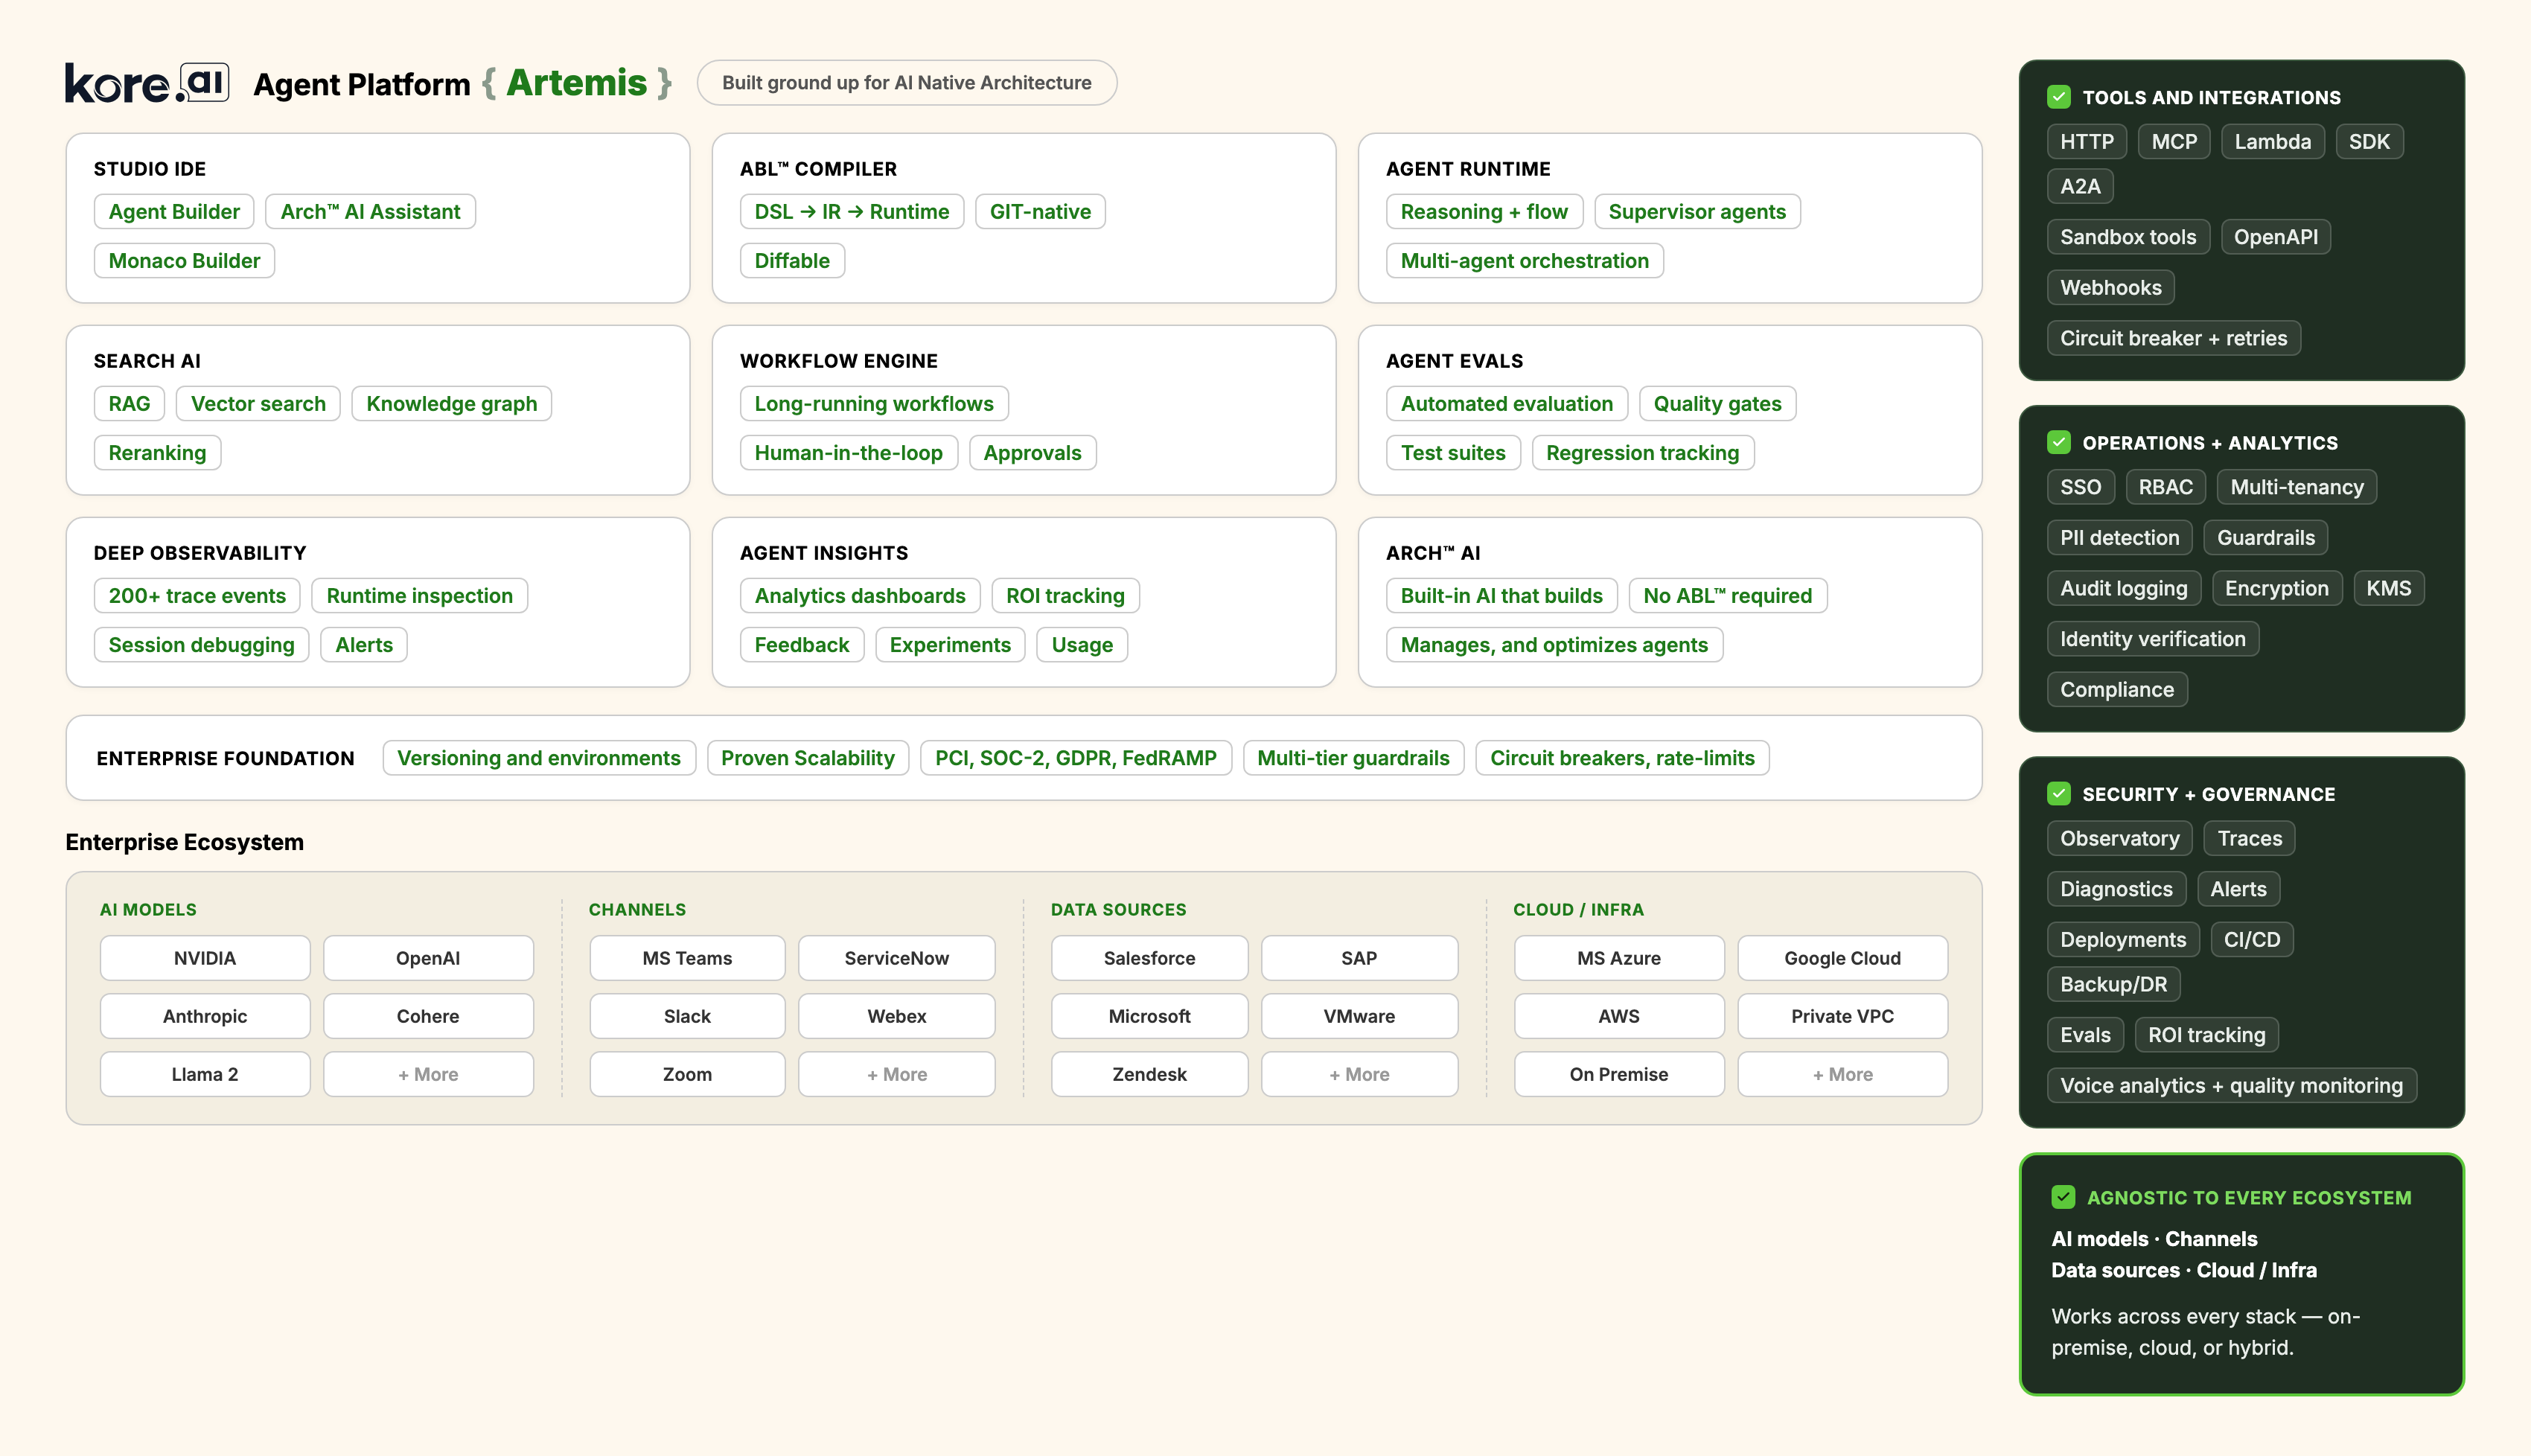
Task: Click the Identity verification tag
Action: [2153, 639]
